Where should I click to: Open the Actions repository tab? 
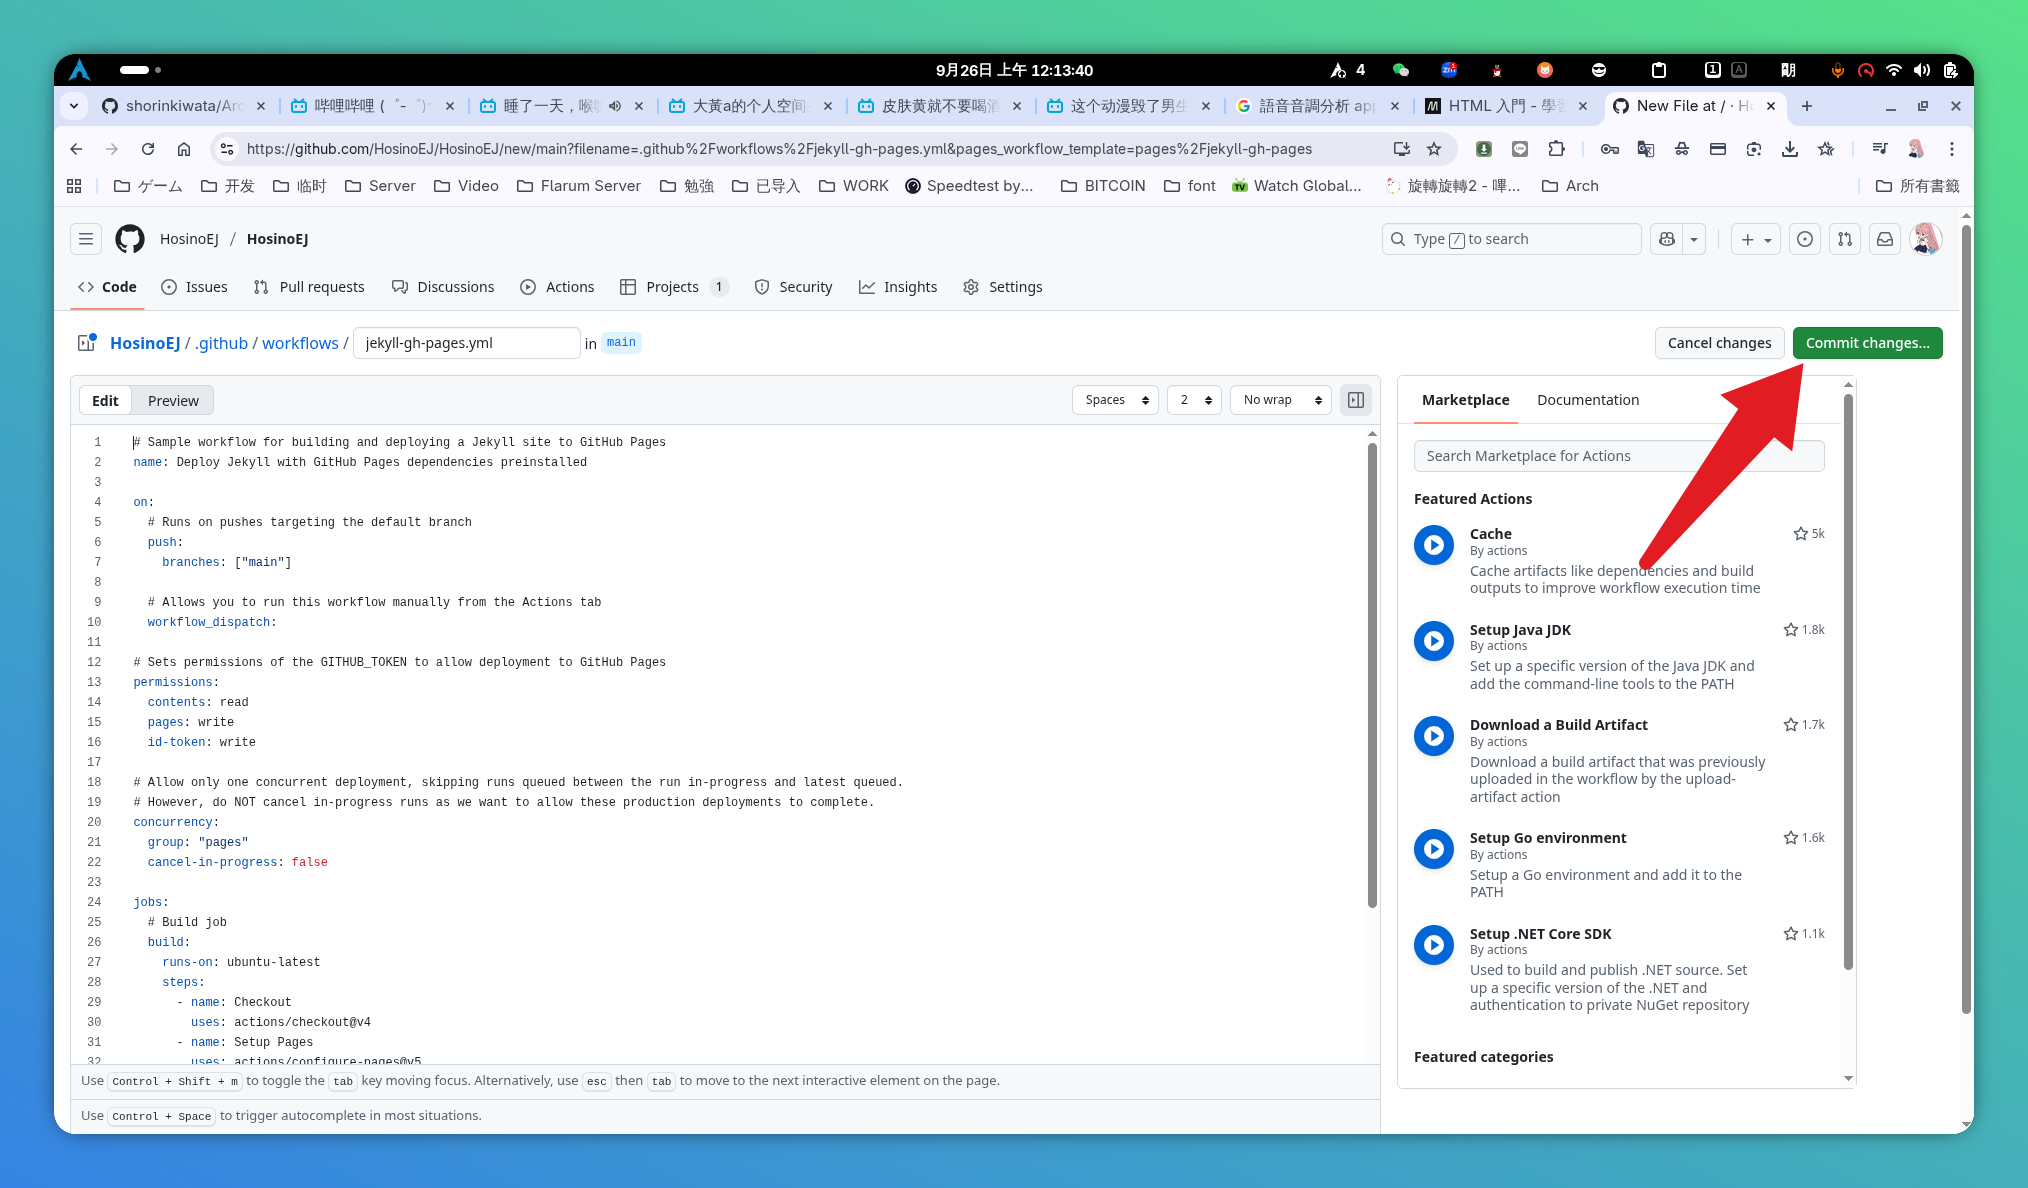click(557, 287)
